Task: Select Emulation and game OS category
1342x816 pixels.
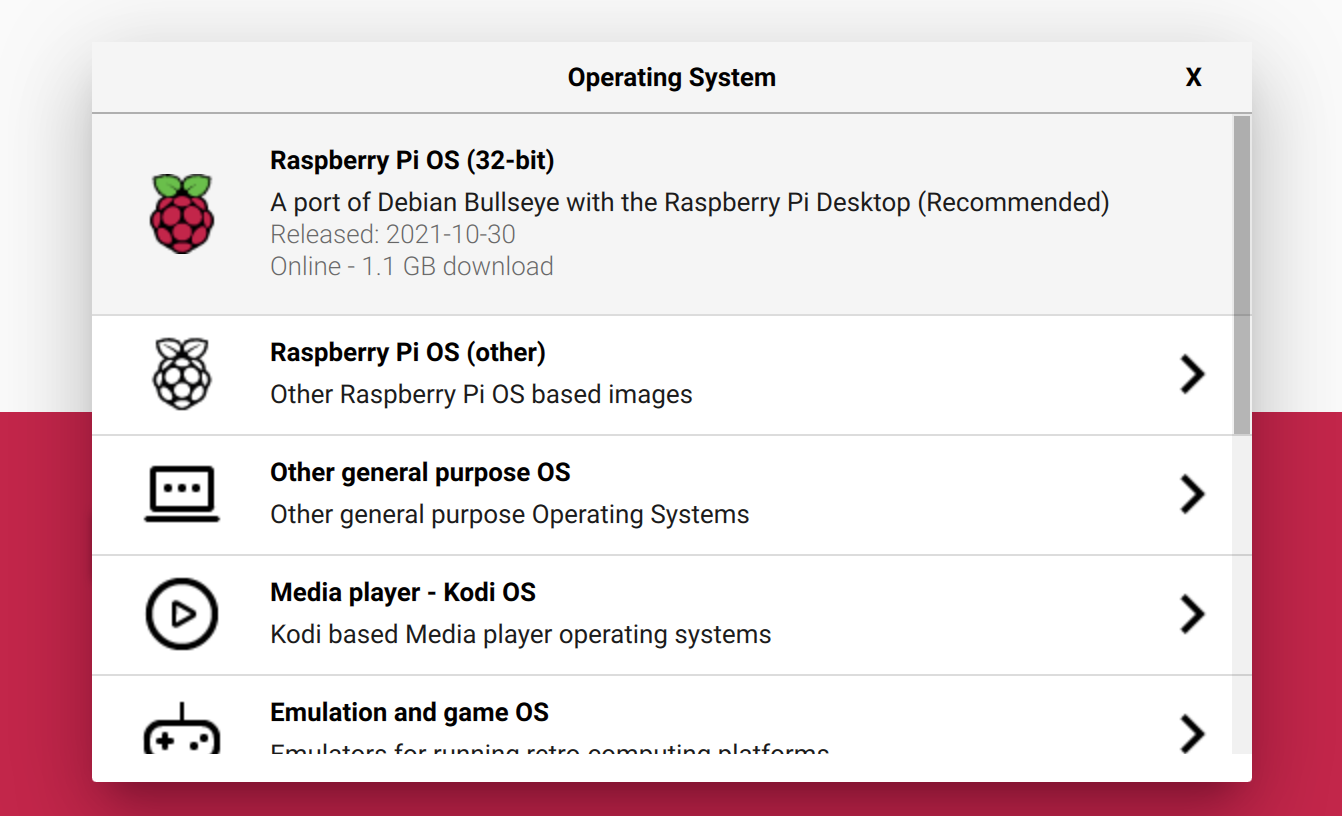Action: (409, 713)
